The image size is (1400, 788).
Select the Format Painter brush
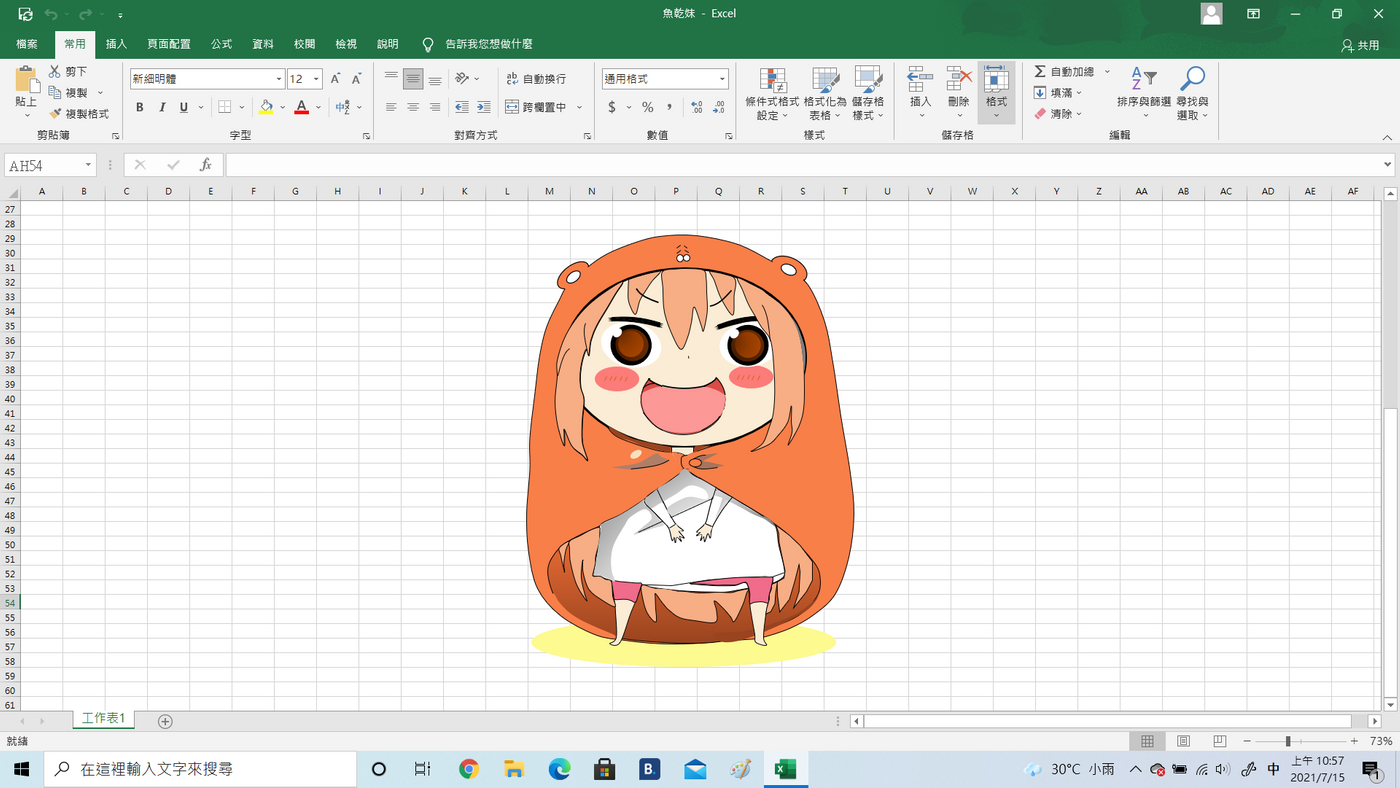(x=55, y=114)
